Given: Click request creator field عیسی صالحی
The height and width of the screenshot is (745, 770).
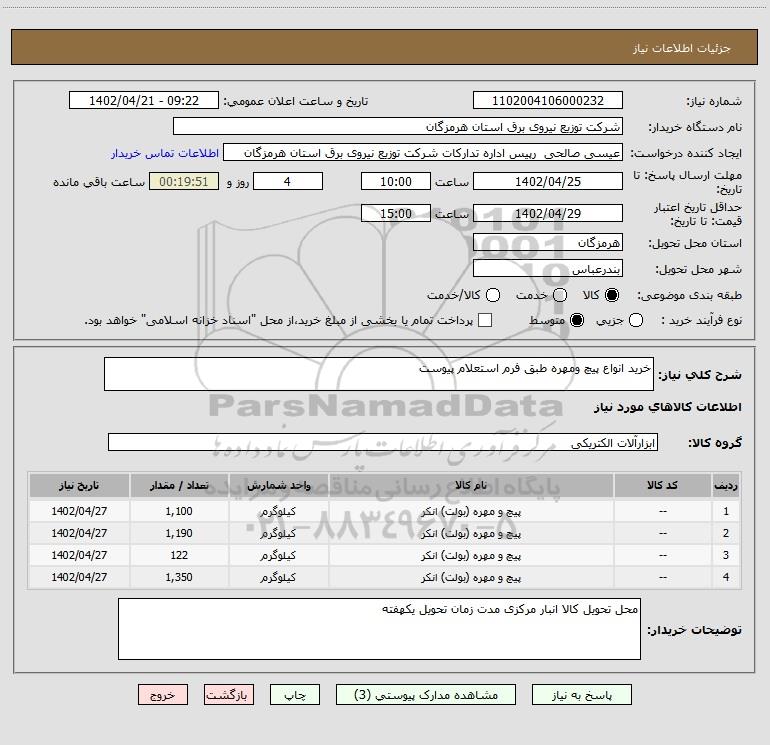Looking at the screenshot, I should (x=423, y=153).
